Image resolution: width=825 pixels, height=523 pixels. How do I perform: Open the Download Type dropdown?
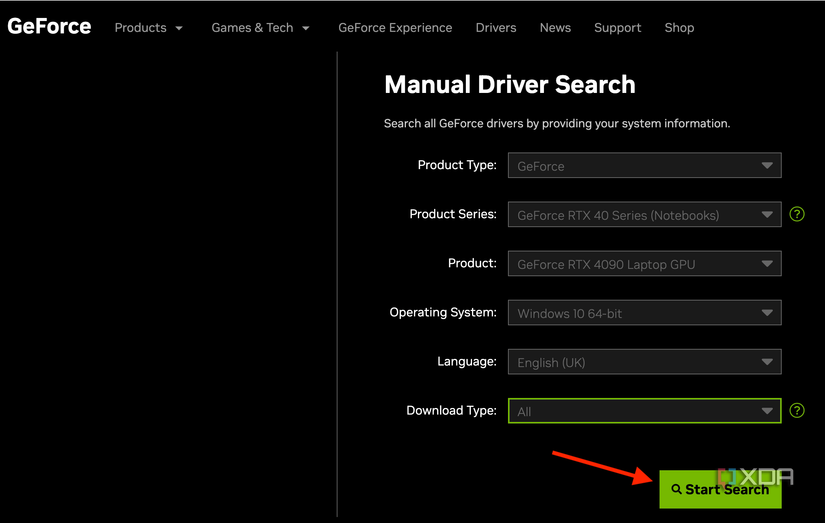(645, 411)
